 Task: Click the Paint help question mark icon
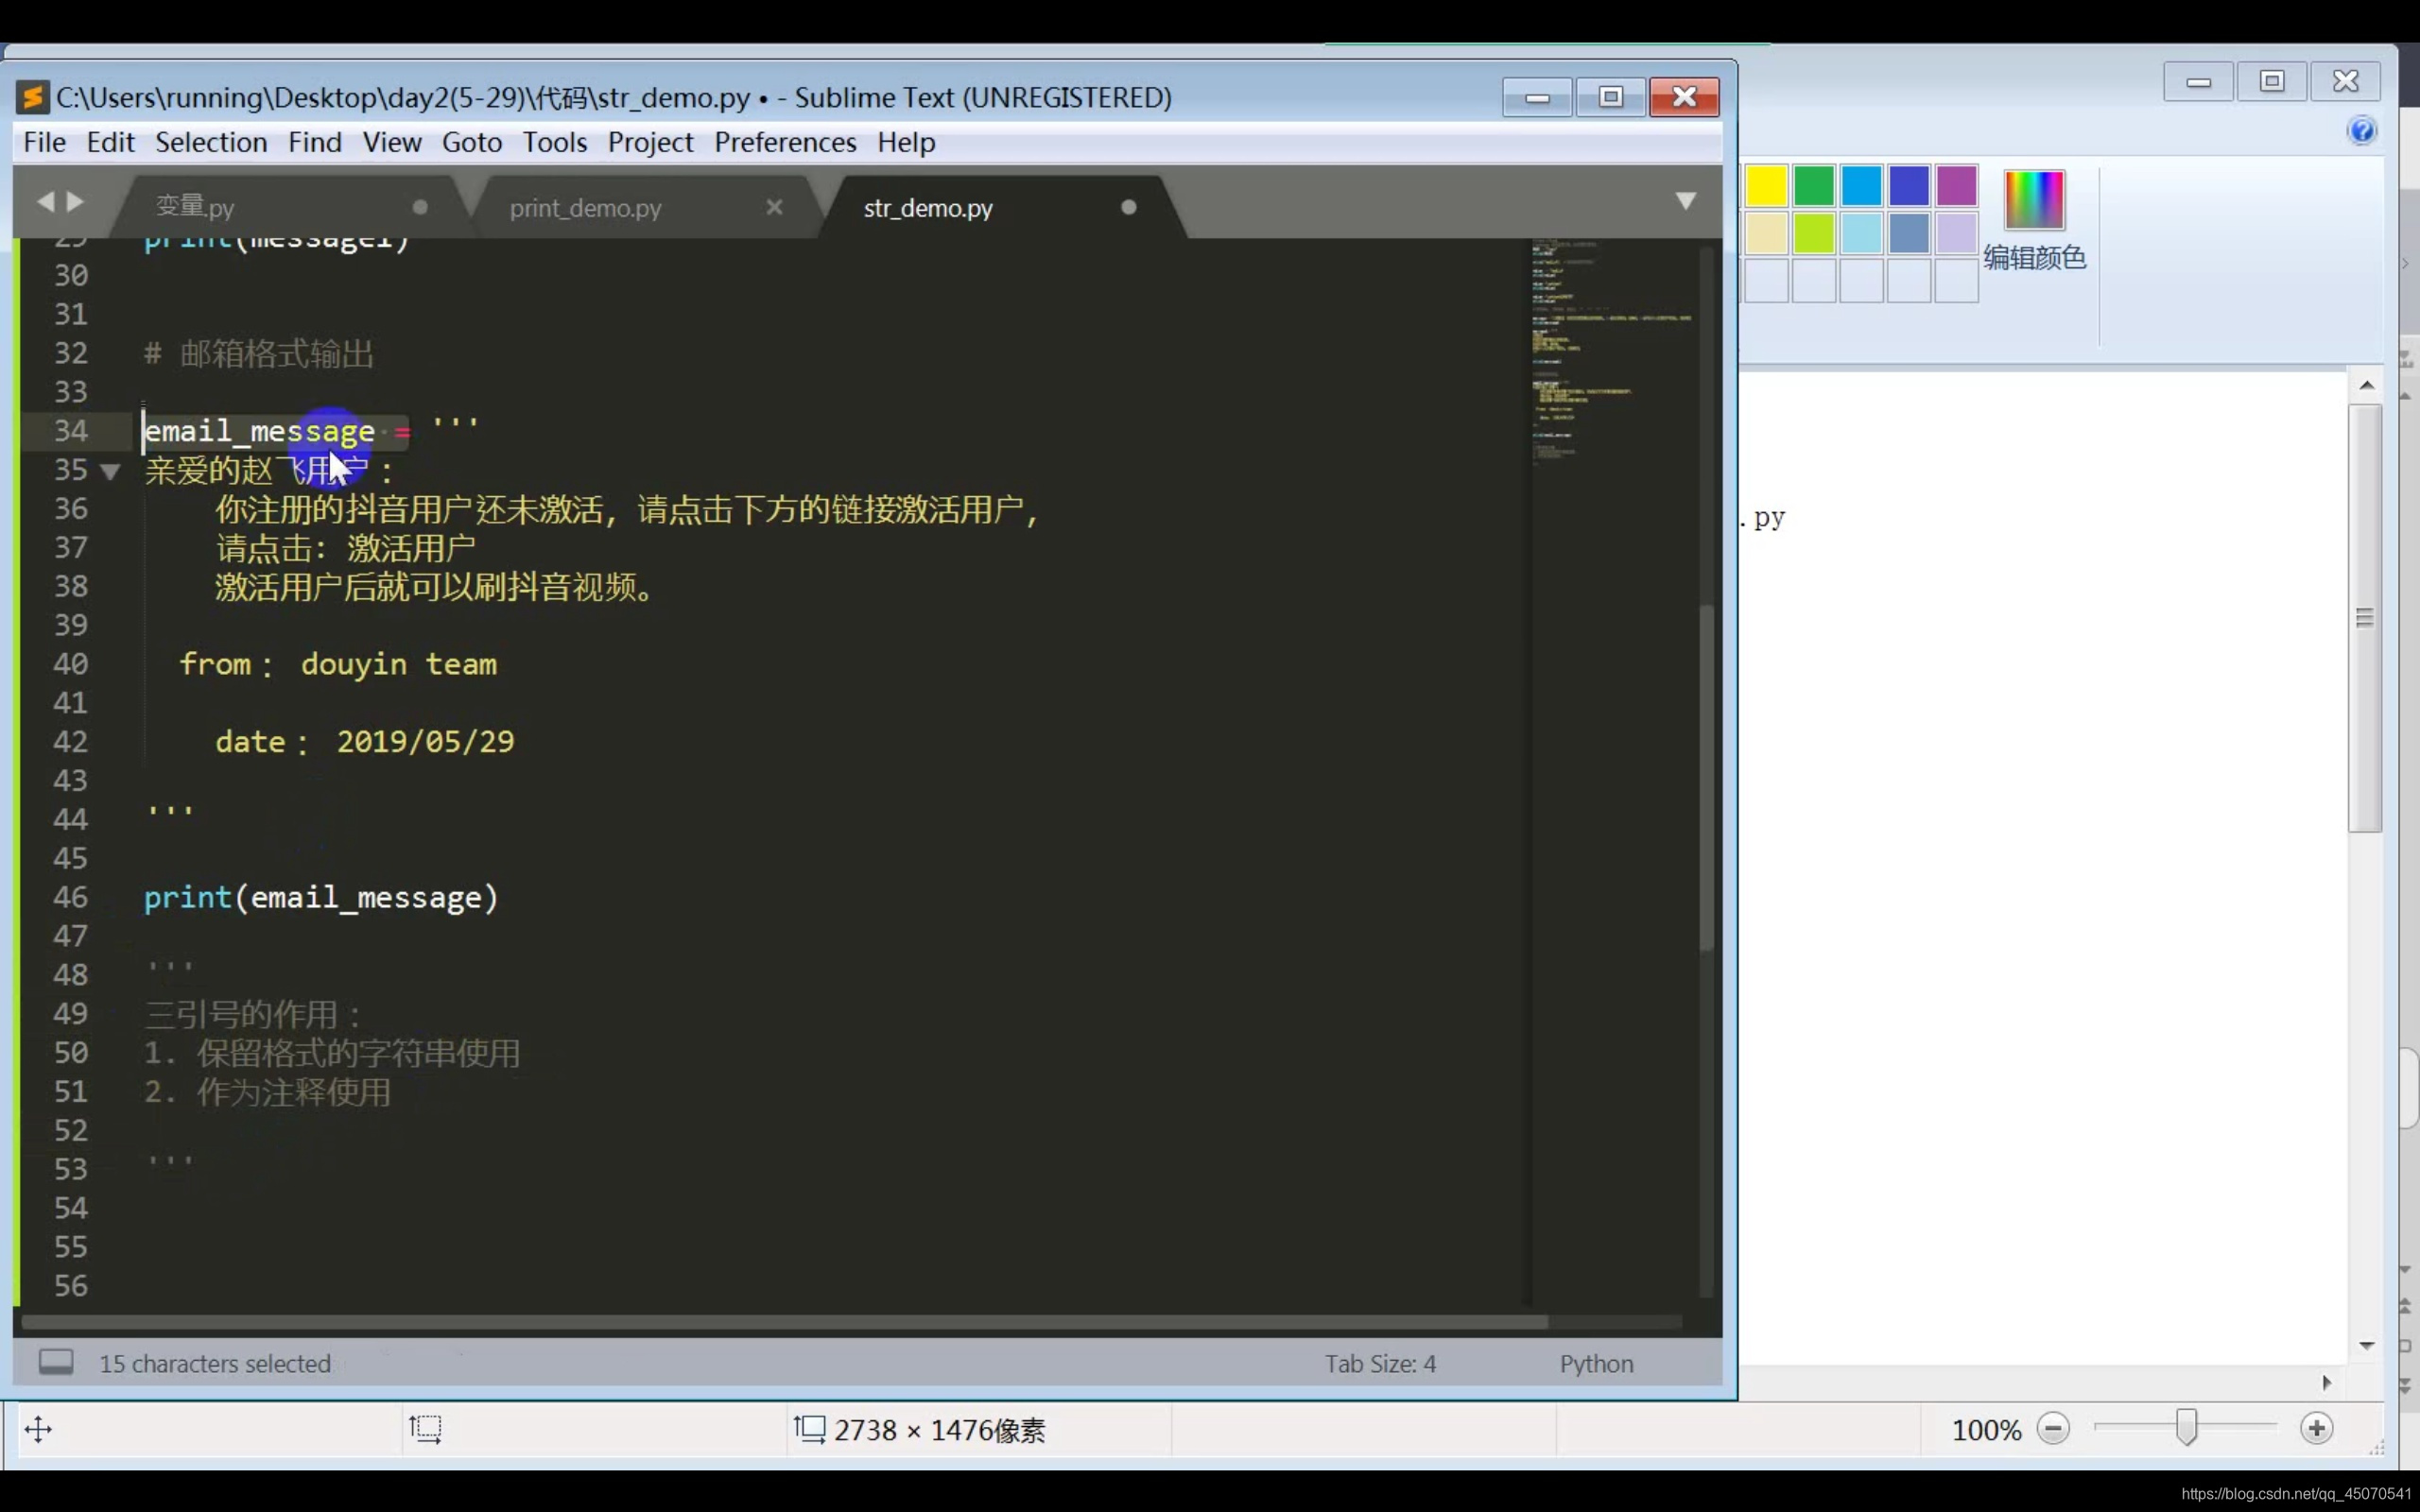2361,131
